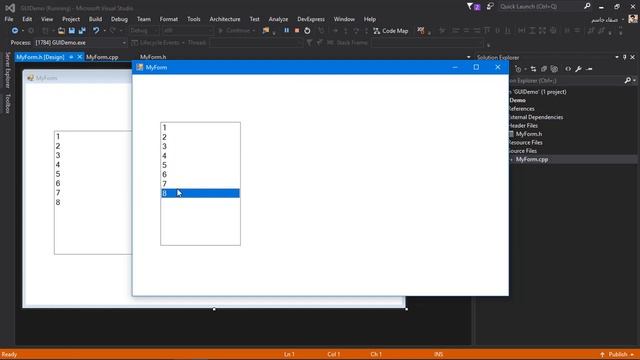The width and height of the screenshot is (640, 360).
Task: Open the Toolbox side tab
Action: coord(7,104)
